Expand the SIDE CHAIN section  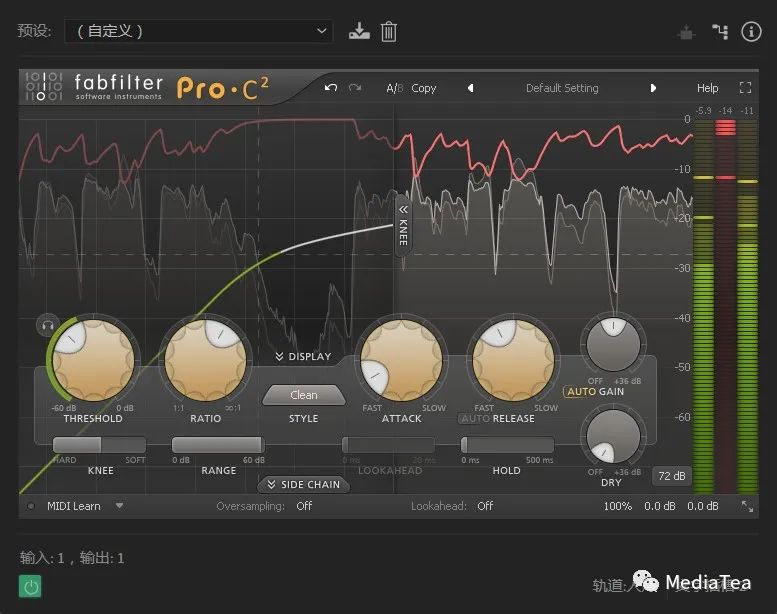tap(303, 485)
